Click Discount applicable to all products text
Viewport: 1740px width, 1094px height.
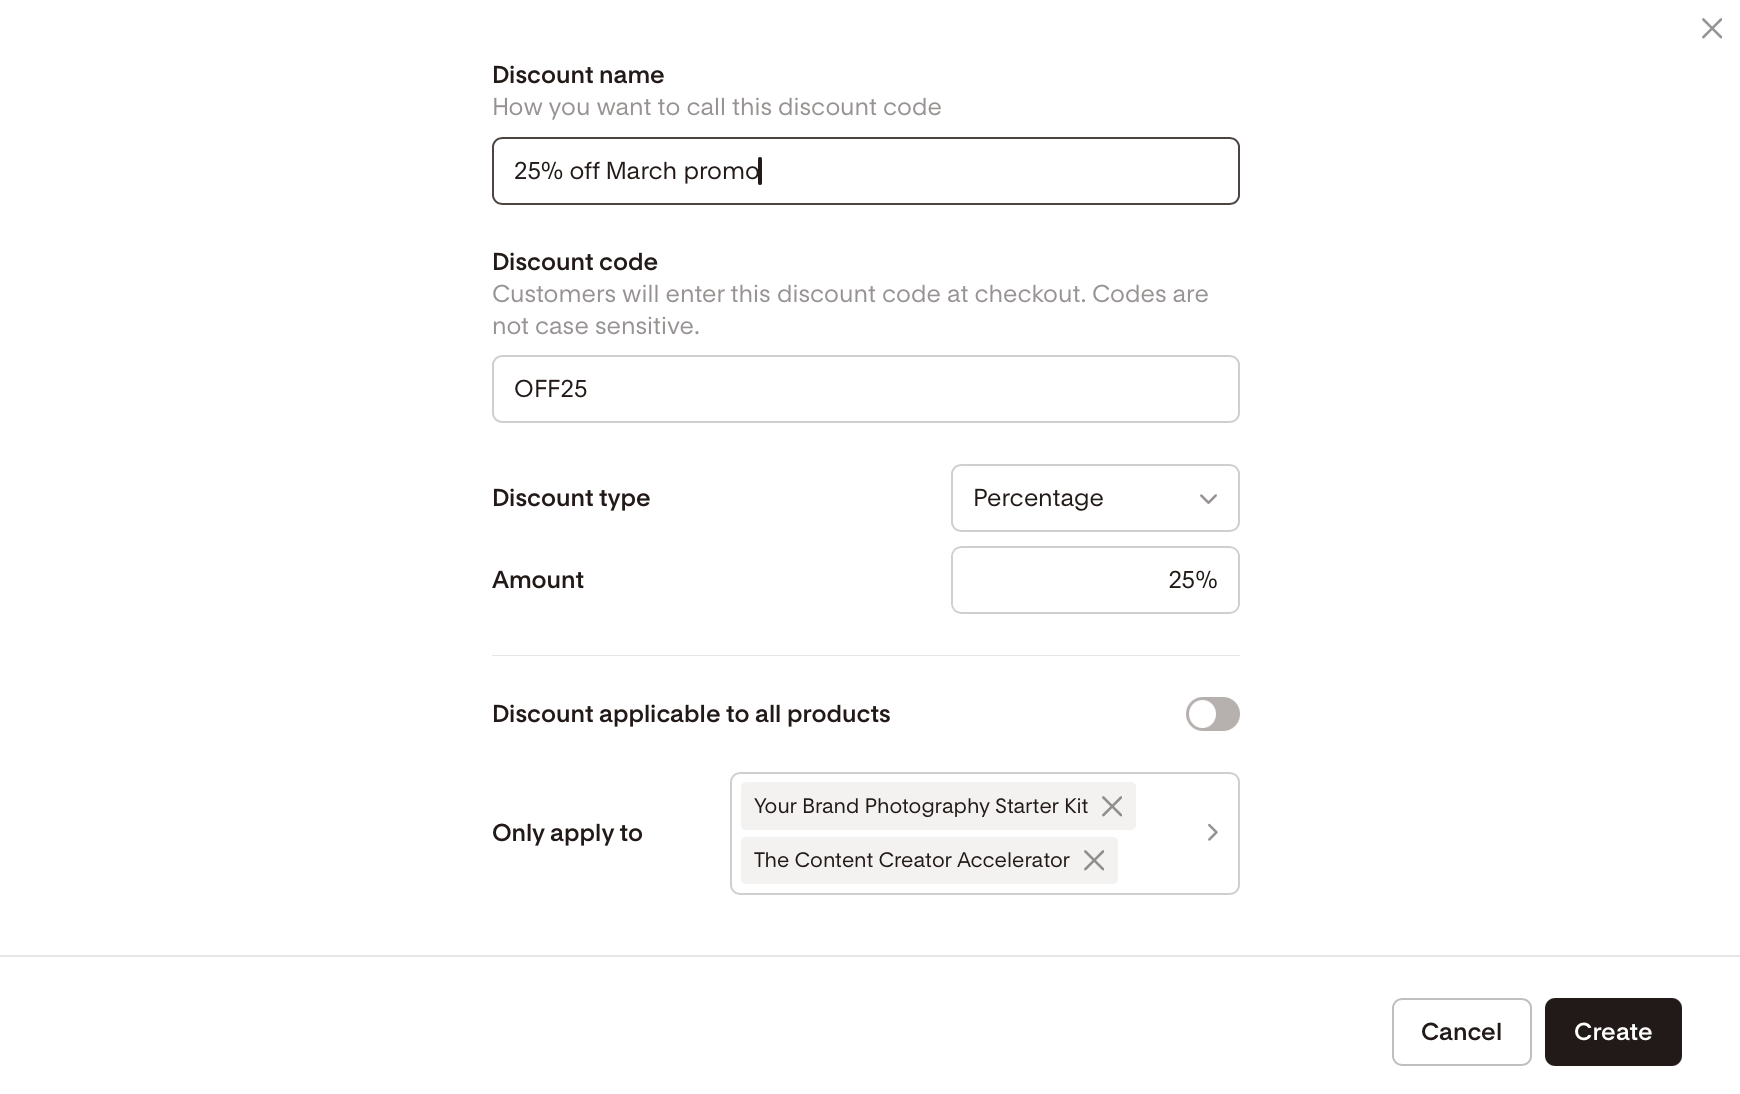[691, 714]
